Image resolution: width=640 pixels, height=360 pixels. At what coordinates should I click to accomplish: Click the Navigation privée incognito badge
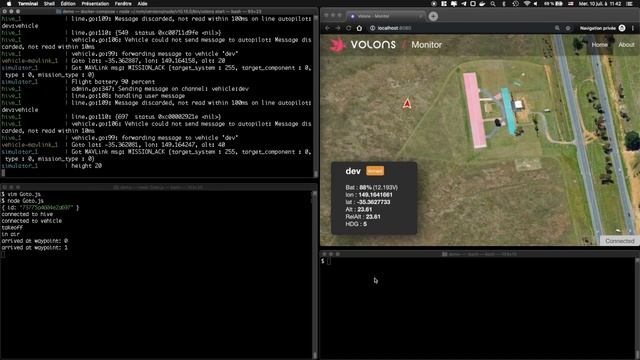602,28
